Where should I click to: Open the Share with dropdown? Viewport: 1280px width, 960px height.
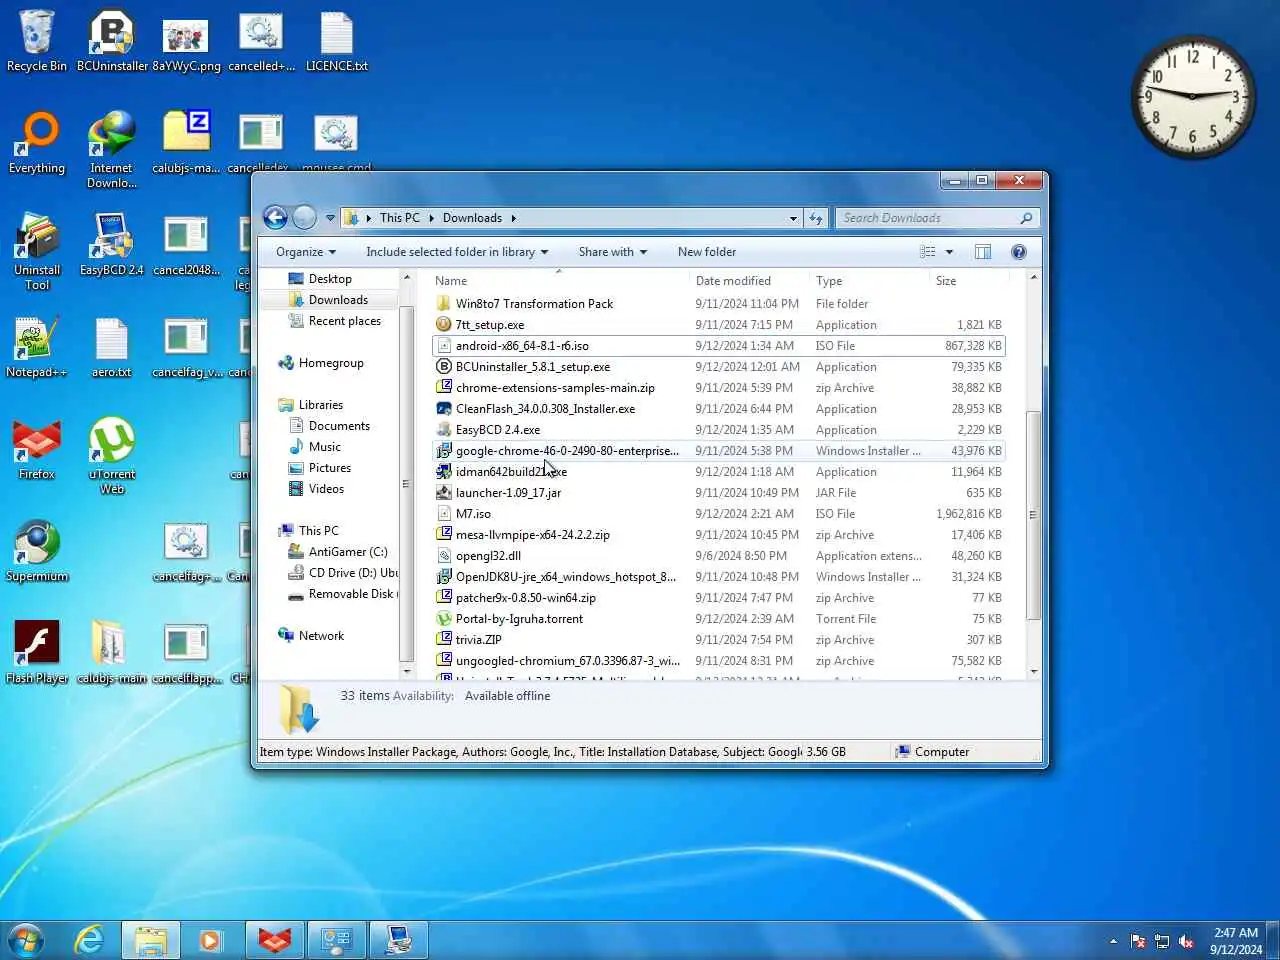(613, 252)
